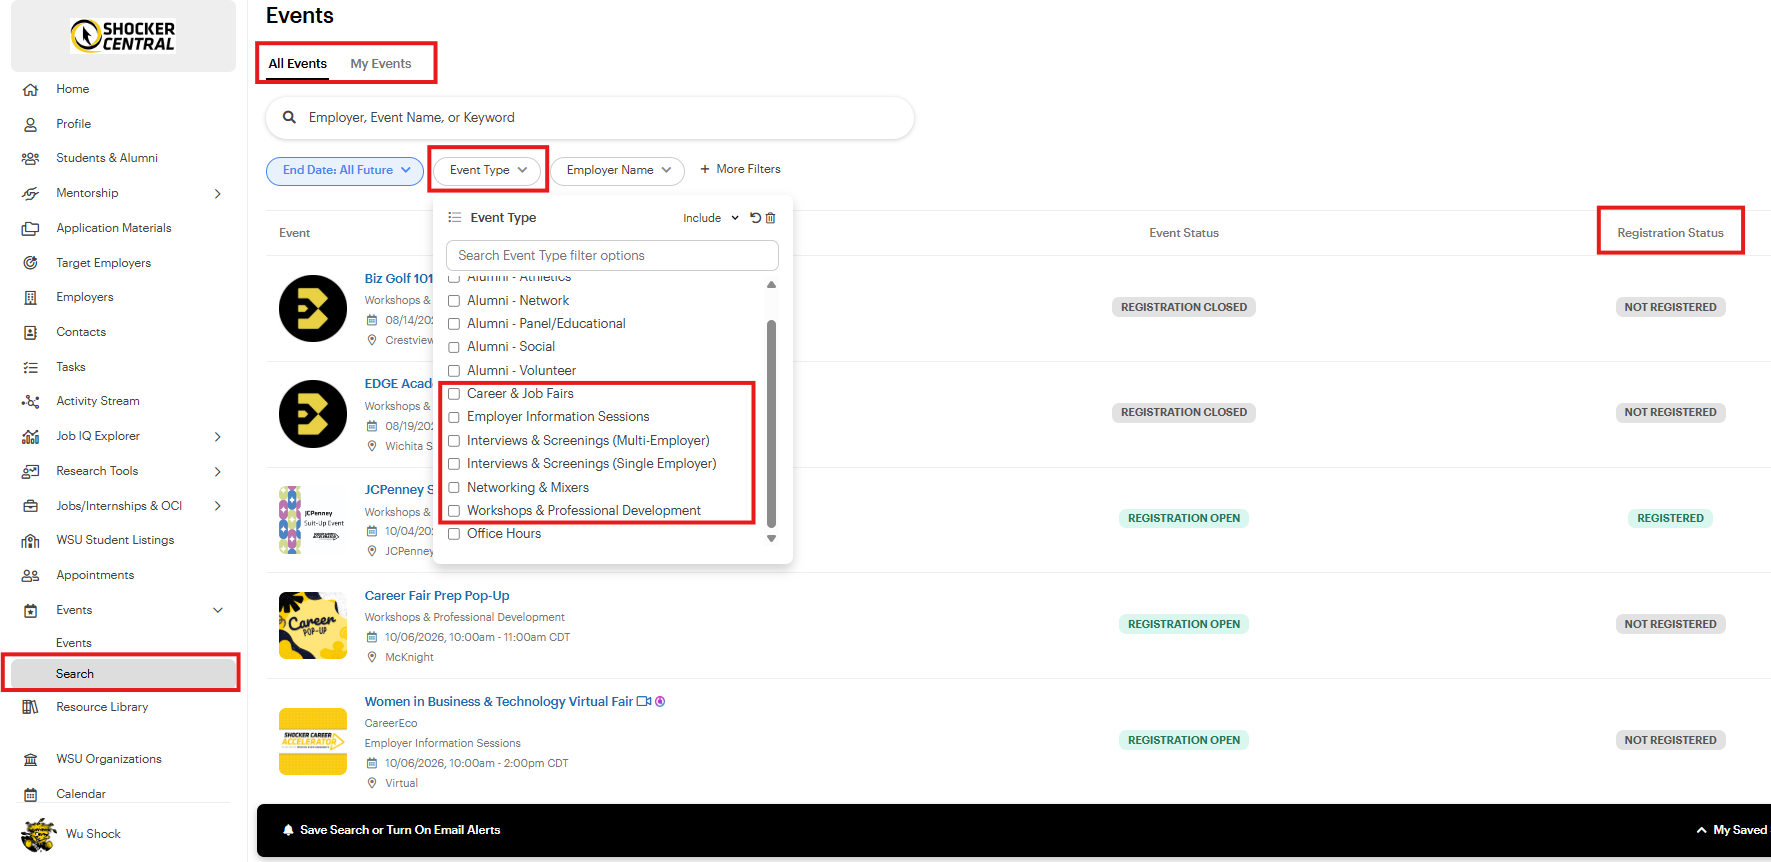Viewport: 1771px width, 862px height.
Task: Select Calendar in the sidebar menu
Action: [81, 794]
